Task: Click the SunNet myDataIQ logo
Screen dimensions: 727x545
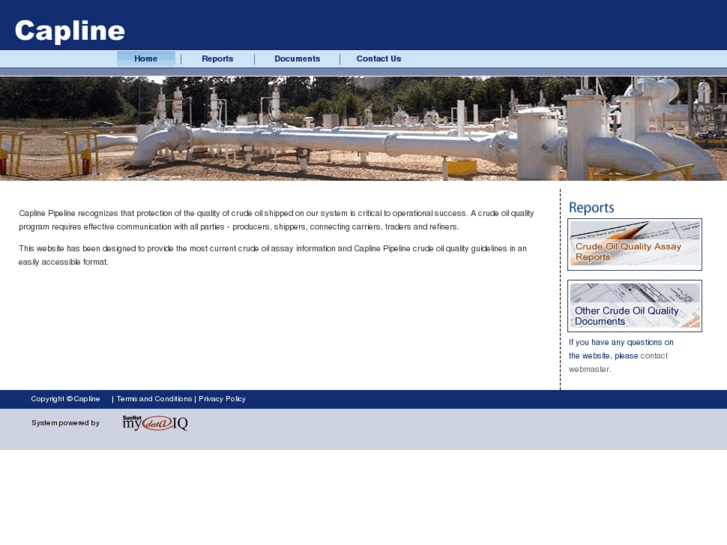Action: pyautogui.click(x=155, y=423)
